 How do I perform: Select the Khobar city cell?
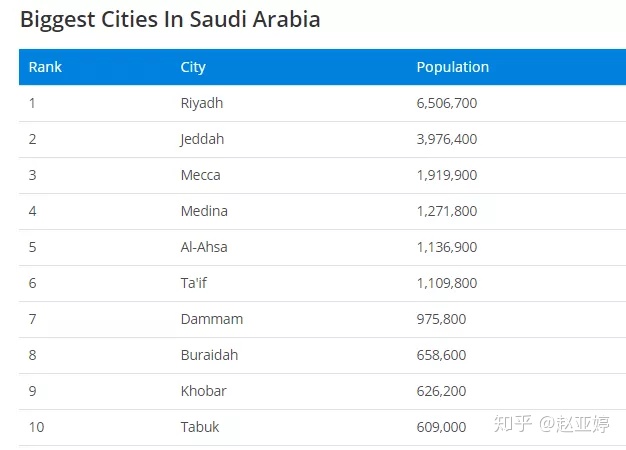point(203,391)
